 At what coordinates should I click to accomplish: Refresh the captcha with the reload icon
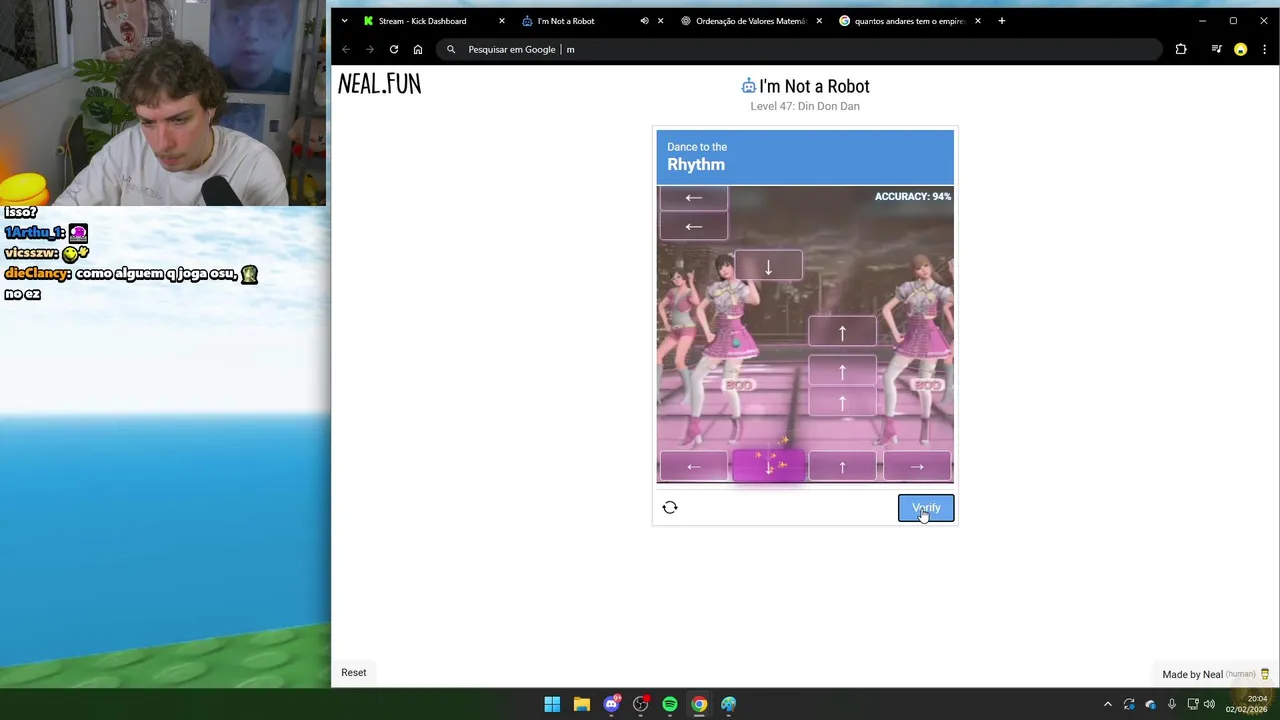tap(670, 508)
